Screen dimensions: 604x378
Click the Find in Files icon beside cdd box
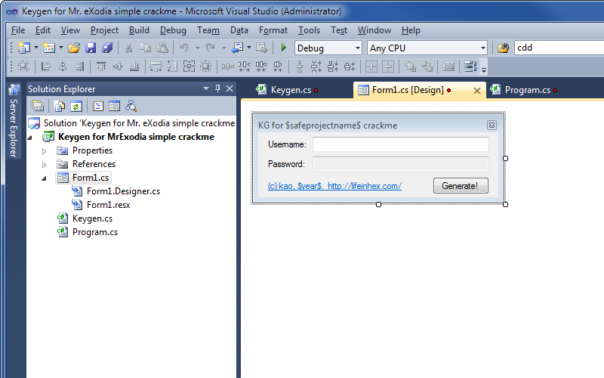(x=503, y=48)
